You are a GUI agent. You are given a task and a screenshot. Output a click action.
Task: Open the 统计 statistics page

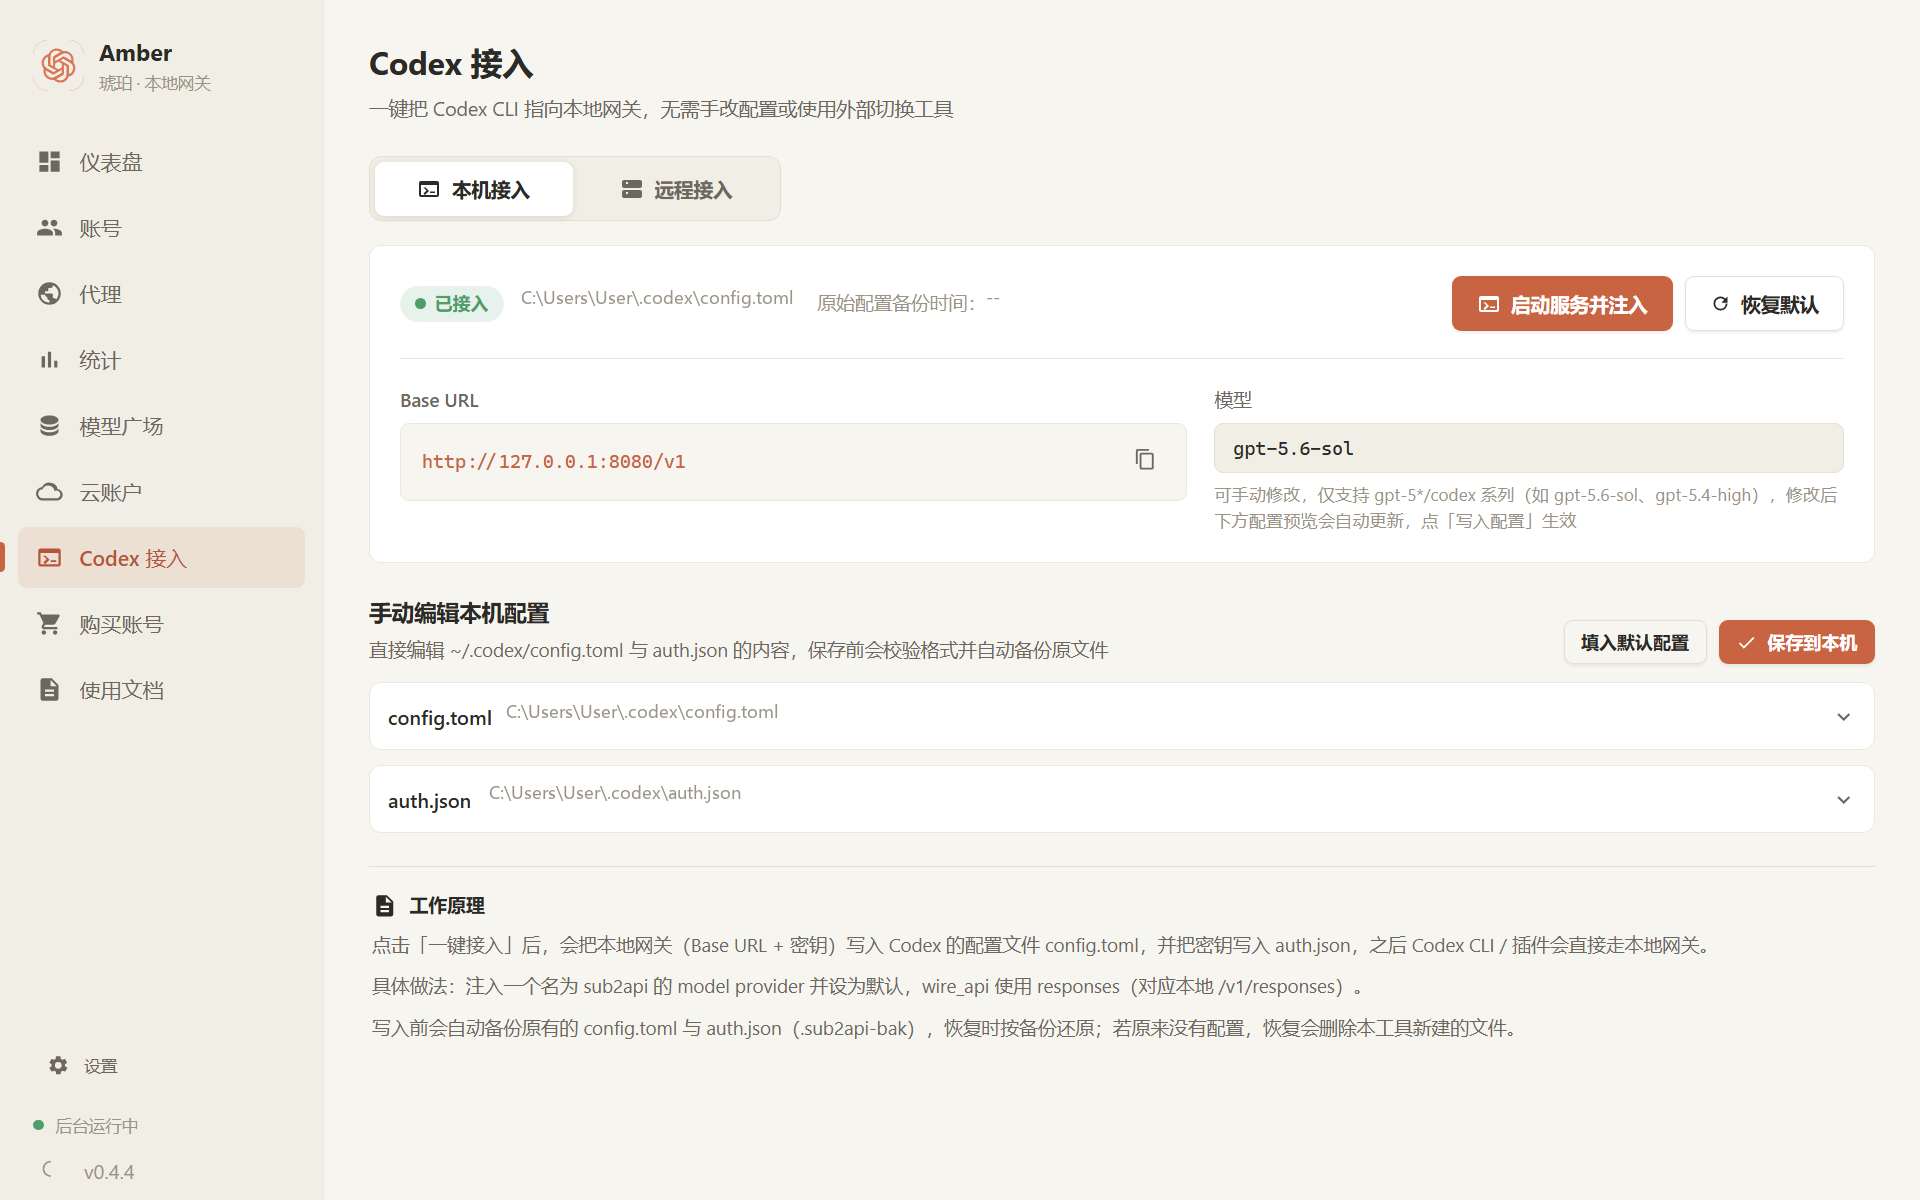161,360
